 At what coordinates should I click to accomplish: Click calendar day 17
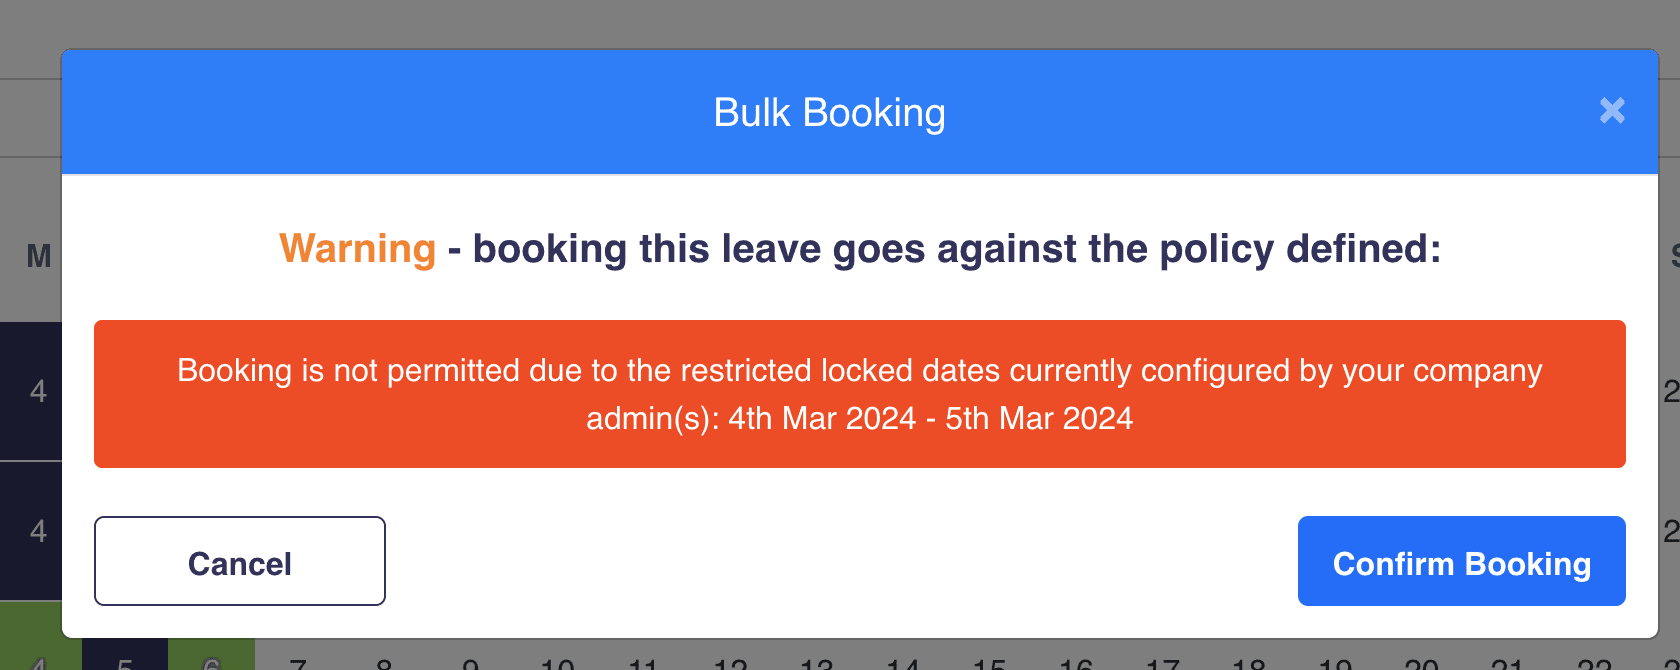1162,662
